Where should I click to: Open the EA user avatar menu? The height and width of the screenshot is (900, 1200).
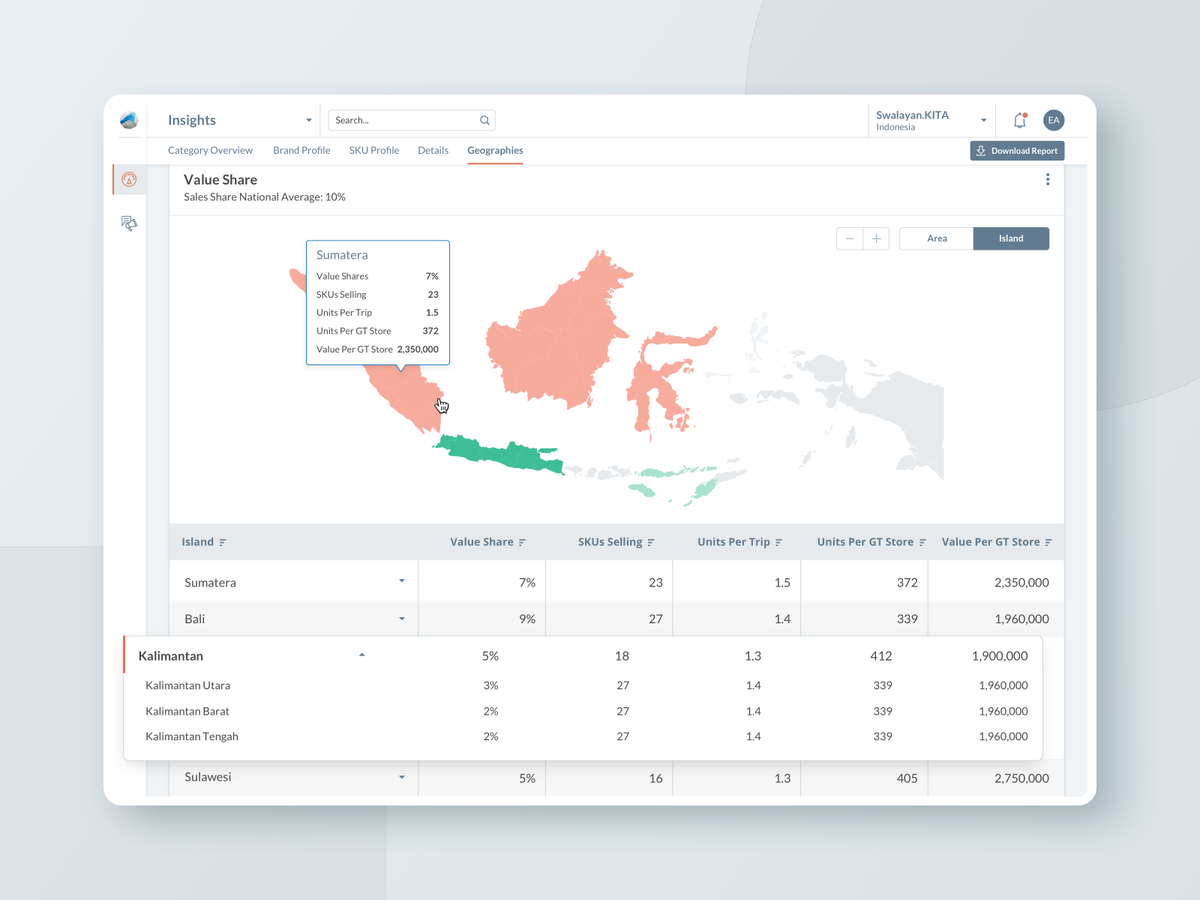1053,120
